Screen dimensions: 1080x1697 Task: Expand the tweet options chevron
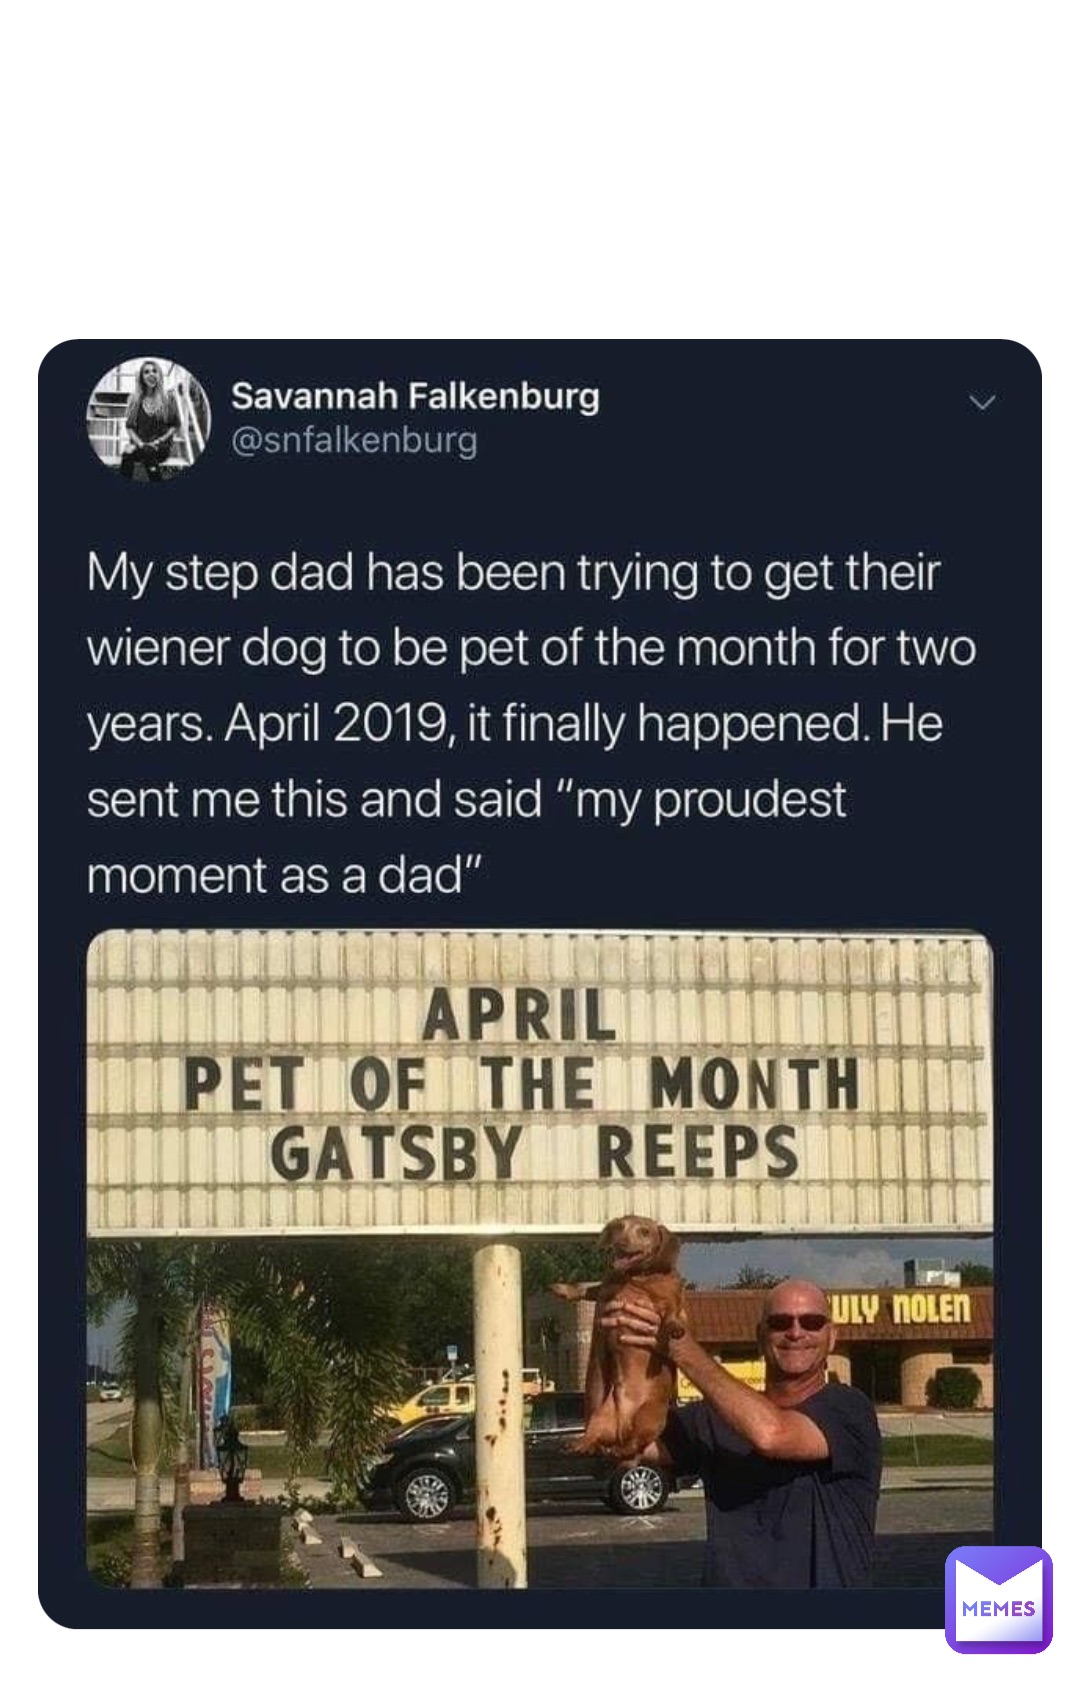click(983, 402)
